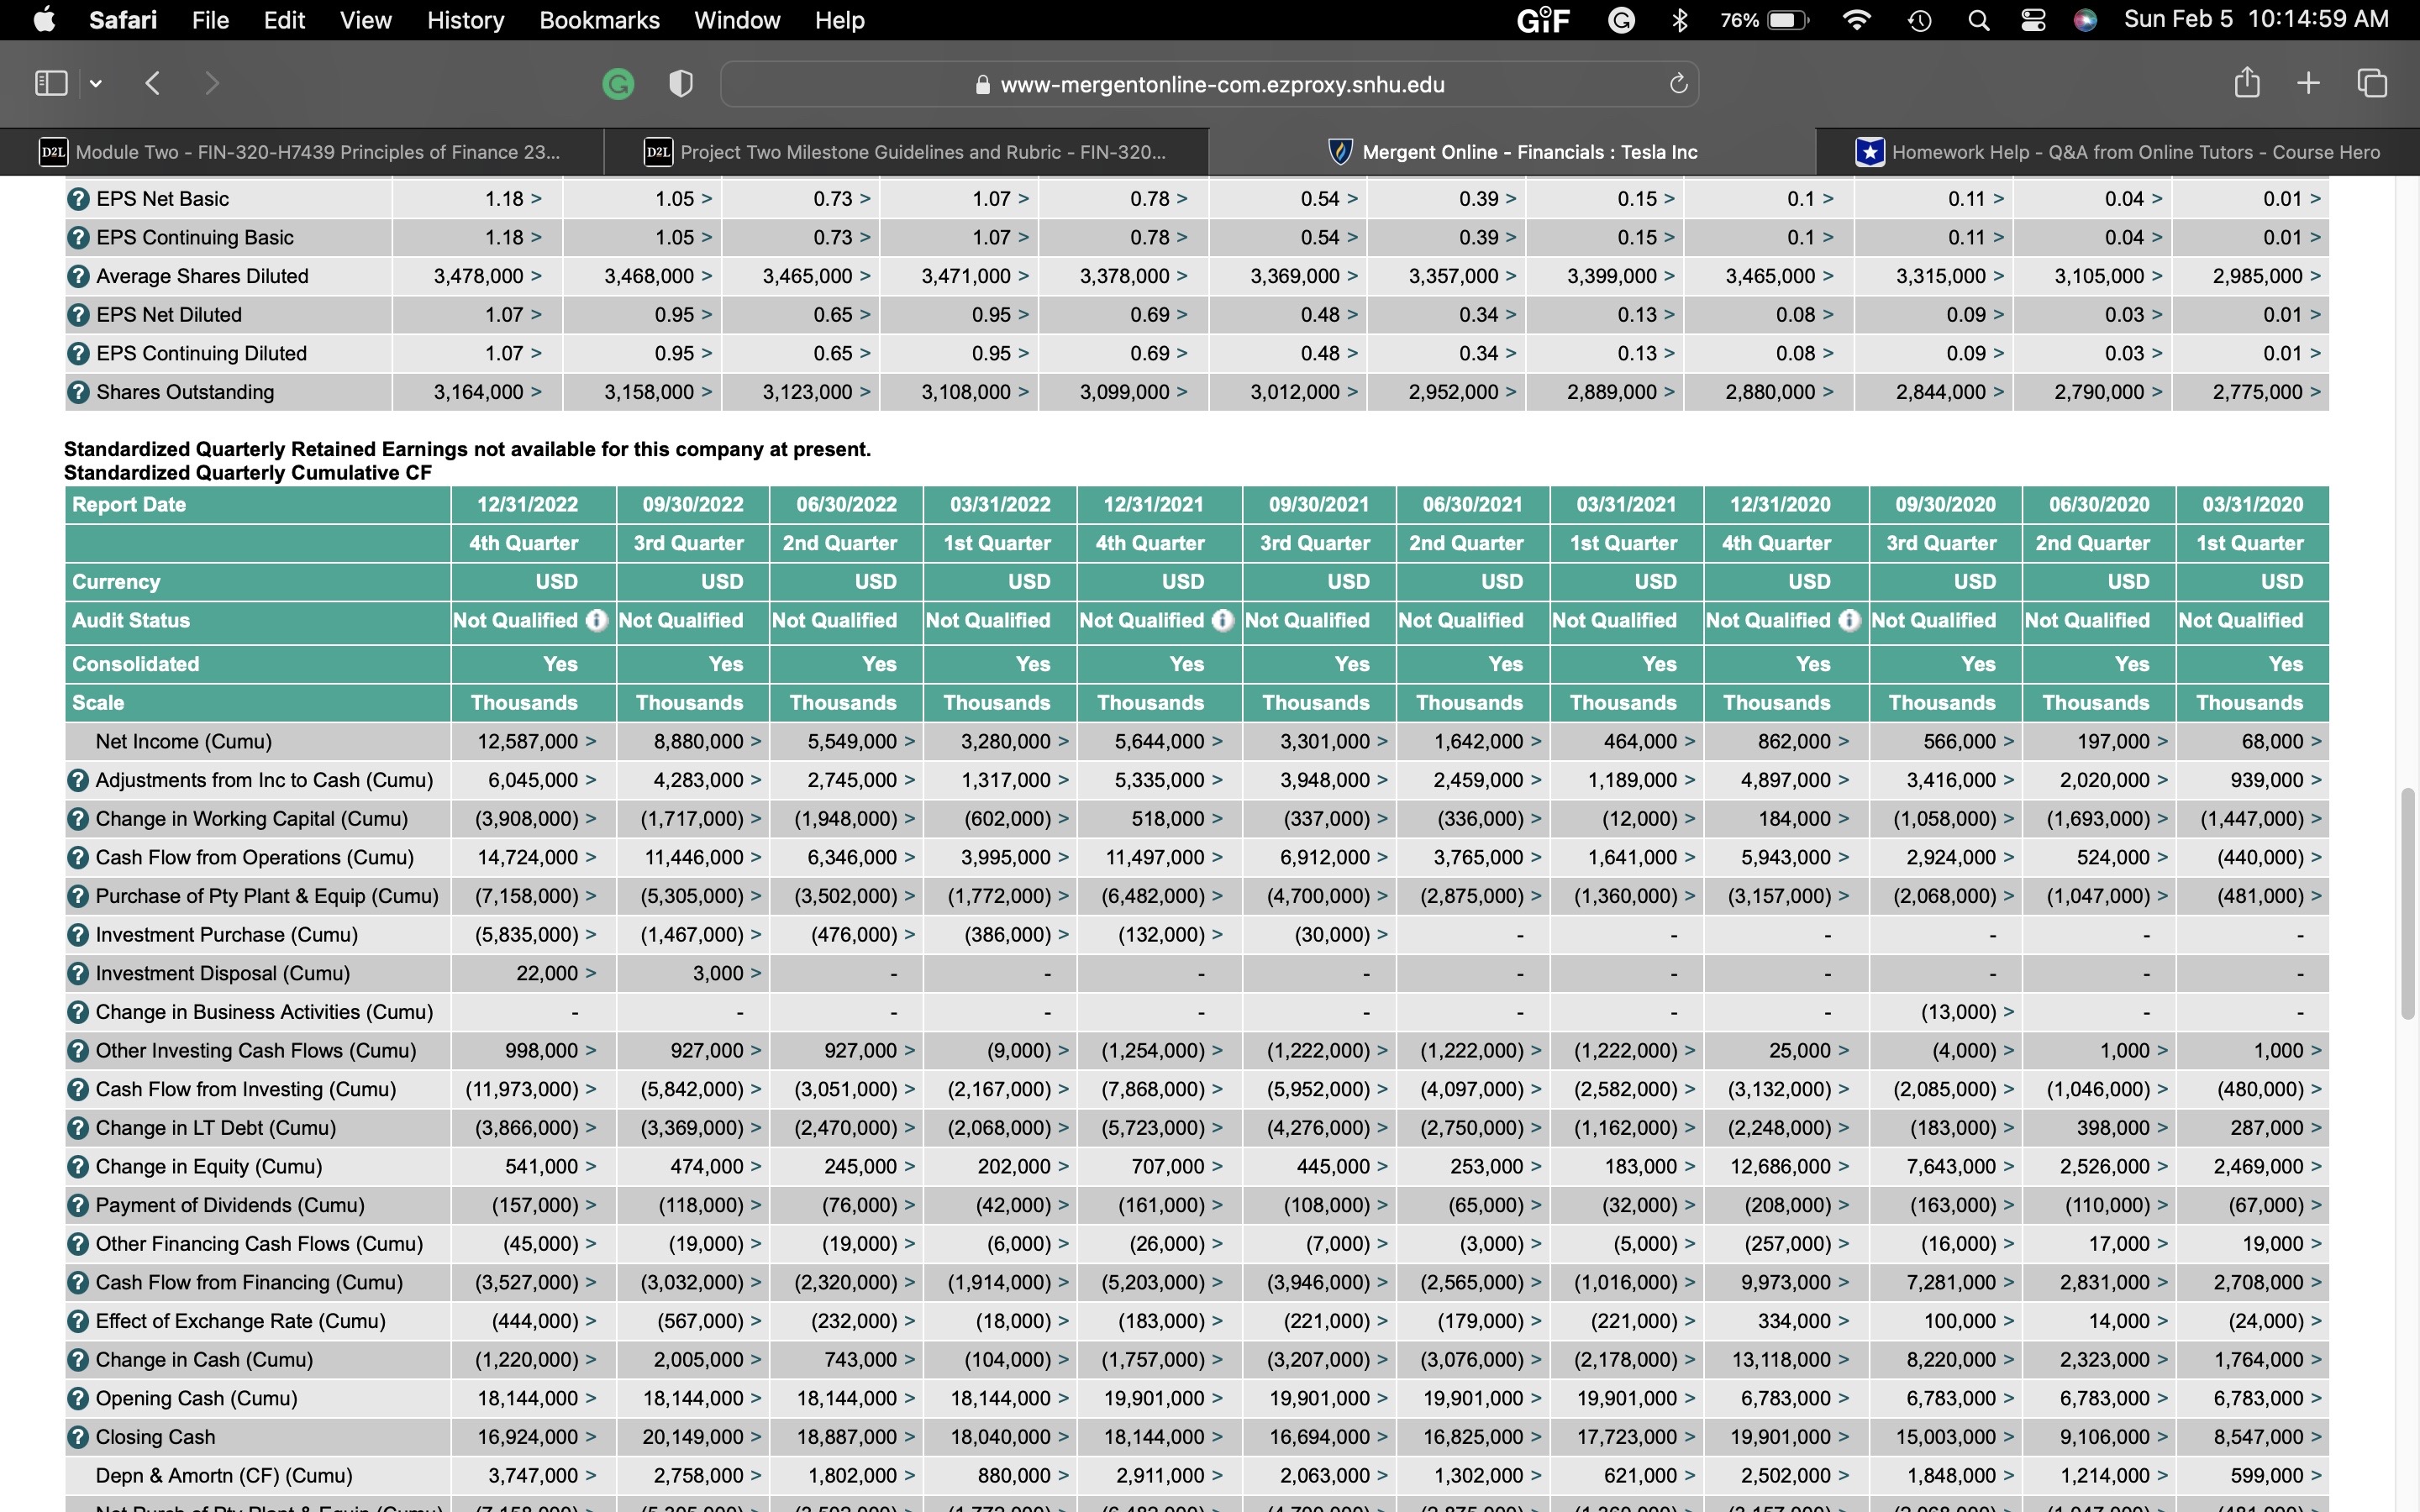The width and height of the screenshot is (2420, 1512).
Task: Toggle the Safari sidebar icon
Action: pos(51,83)
